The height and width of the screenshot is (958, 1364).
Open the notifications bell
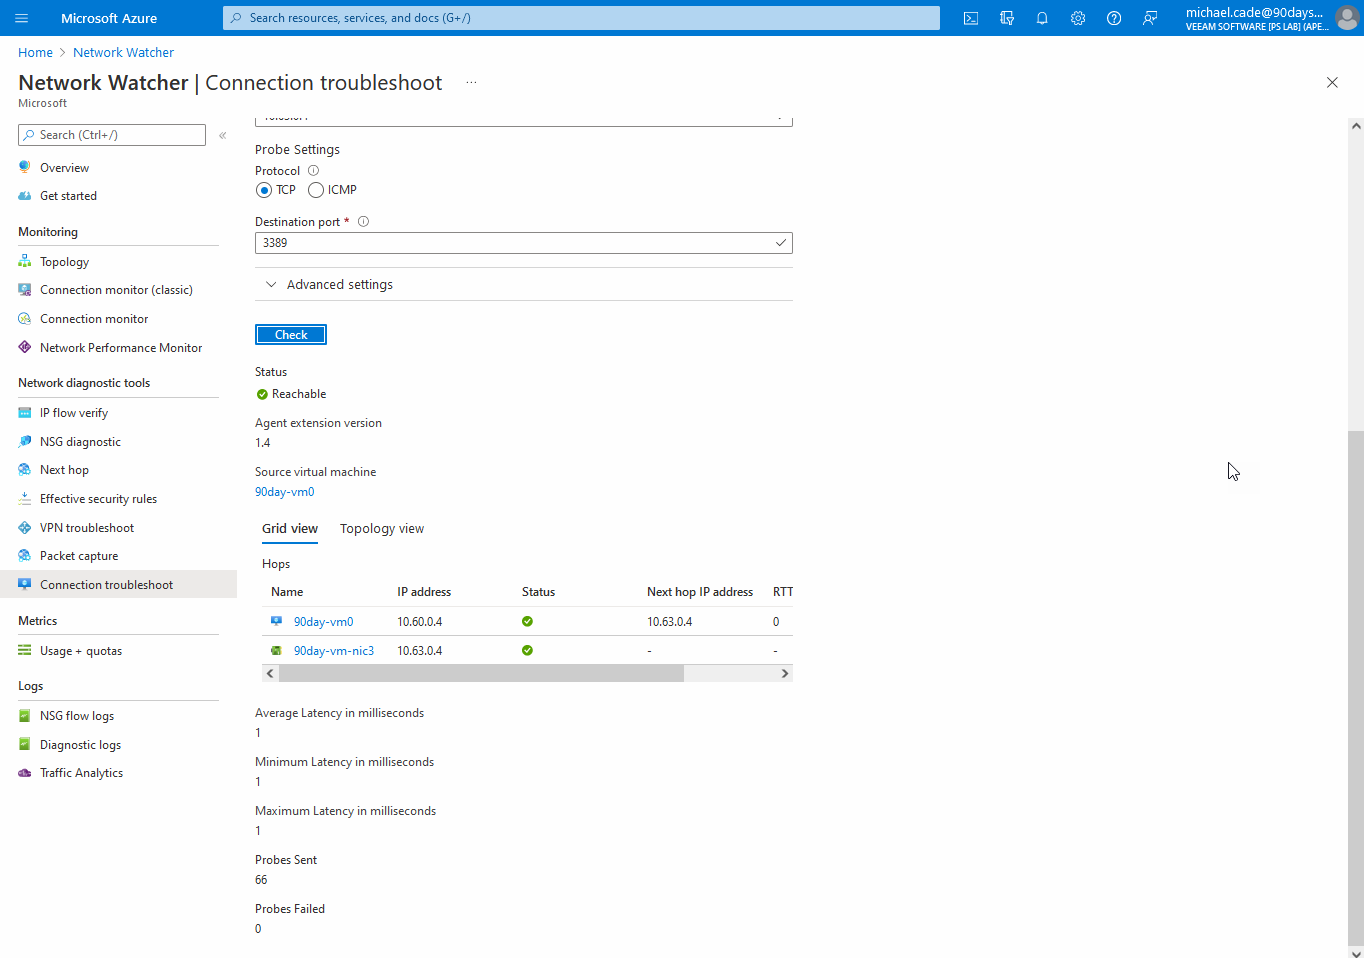[1042, 18]
